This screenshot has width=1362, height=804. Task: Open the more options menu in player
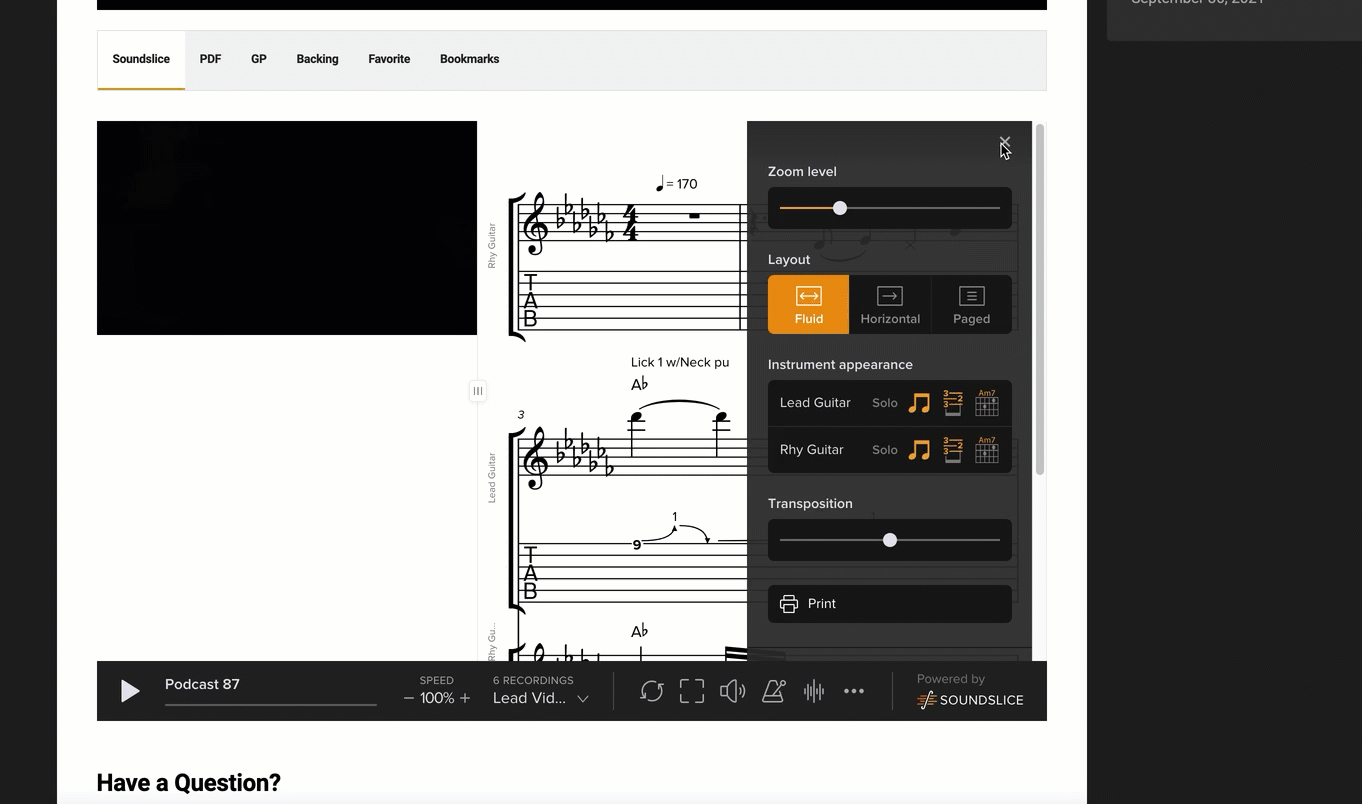click(854, 691)
